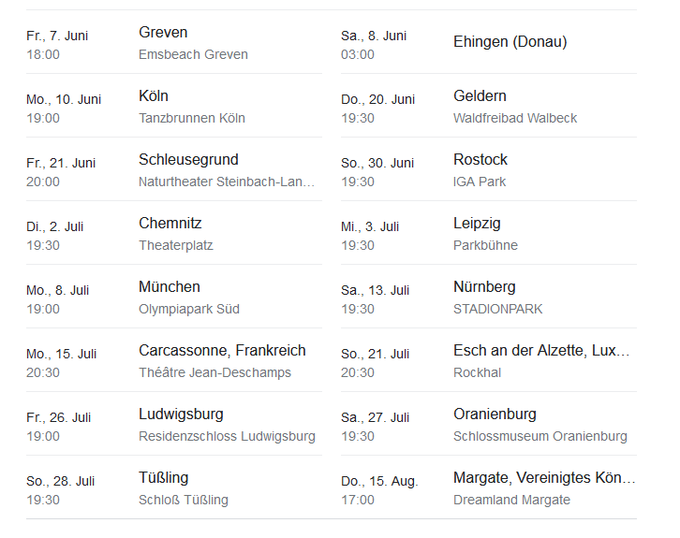Select the Ehingen (Donau) concert entry
Screen dimensions: 680x538
tap(510, 42)
